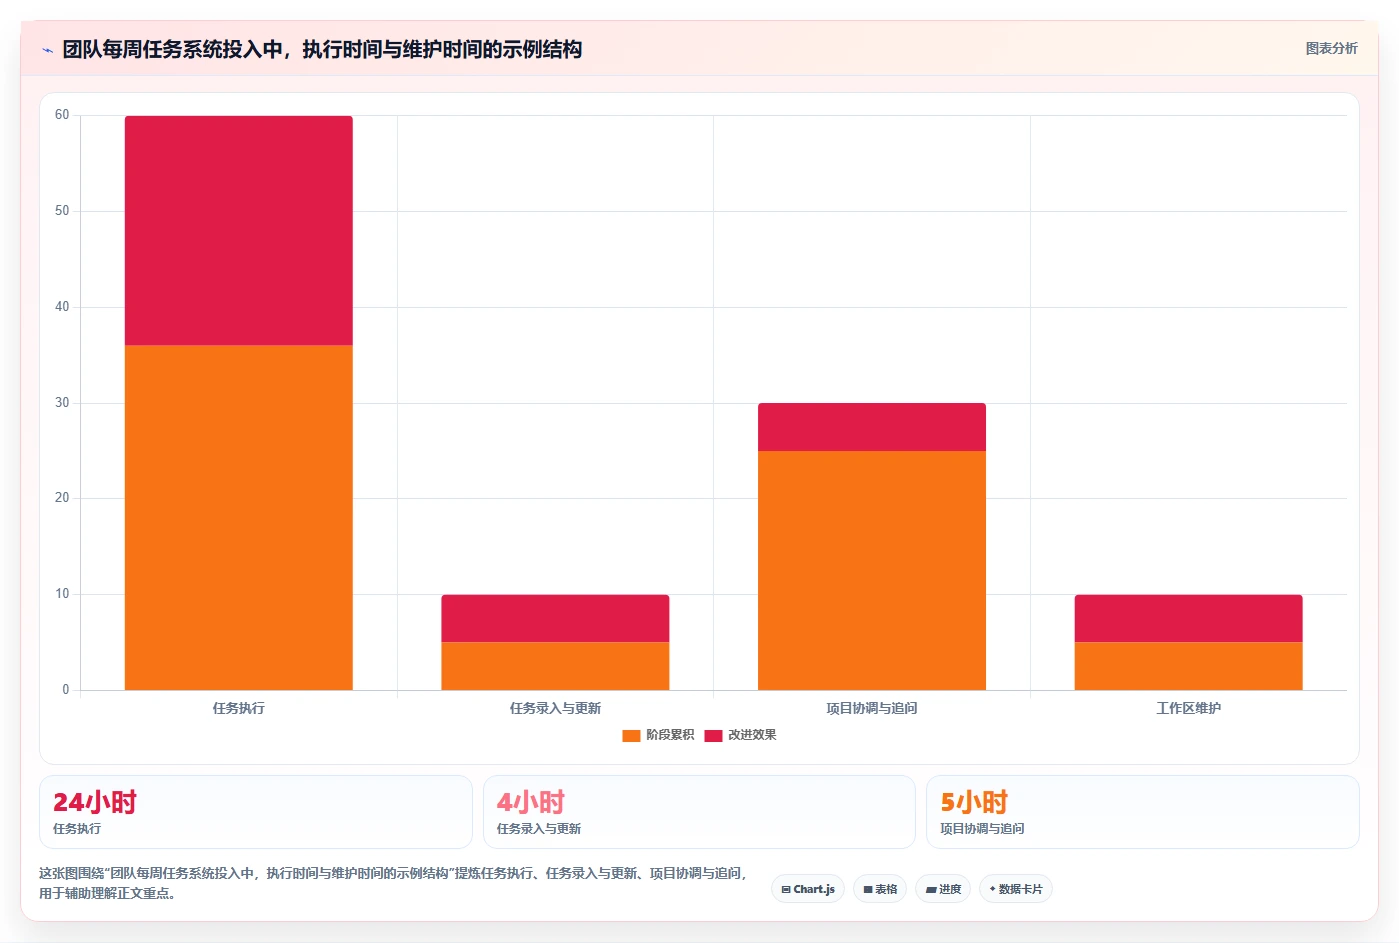Viewport: 1399px width, 943px height.
Task: Click the red 改进效果 legend swatch
Action: click(713, 735)
